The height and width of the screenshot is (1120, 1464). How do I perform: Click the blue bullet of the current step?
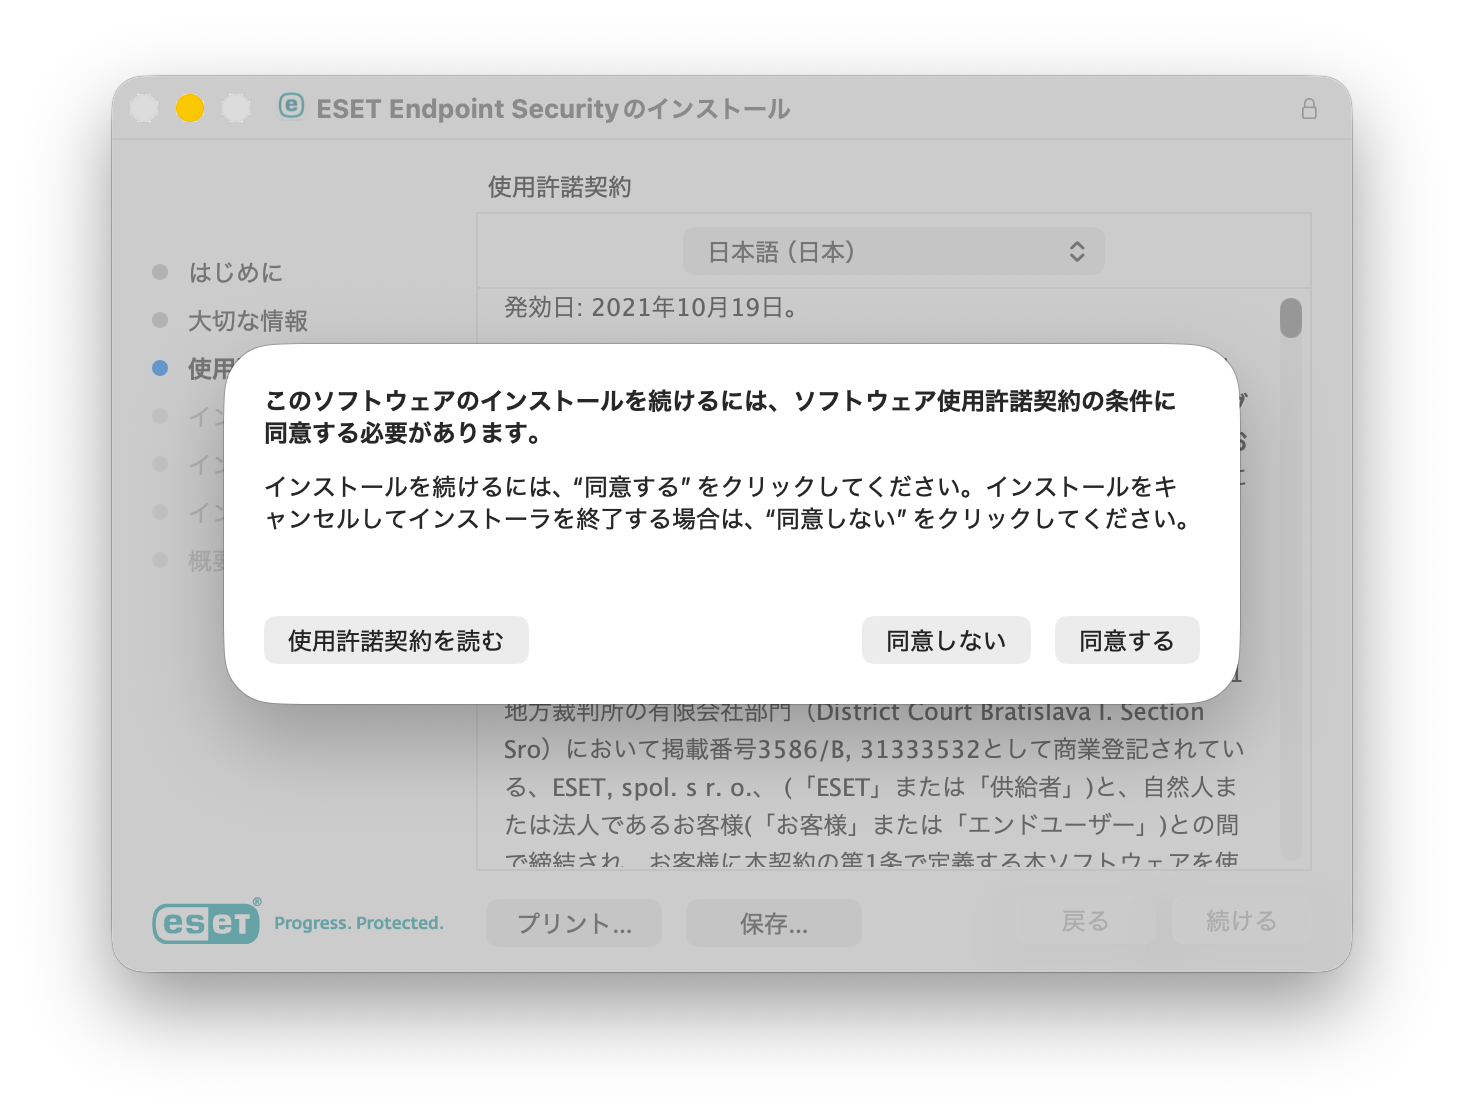pyautogui.click(x=160, y=368)
